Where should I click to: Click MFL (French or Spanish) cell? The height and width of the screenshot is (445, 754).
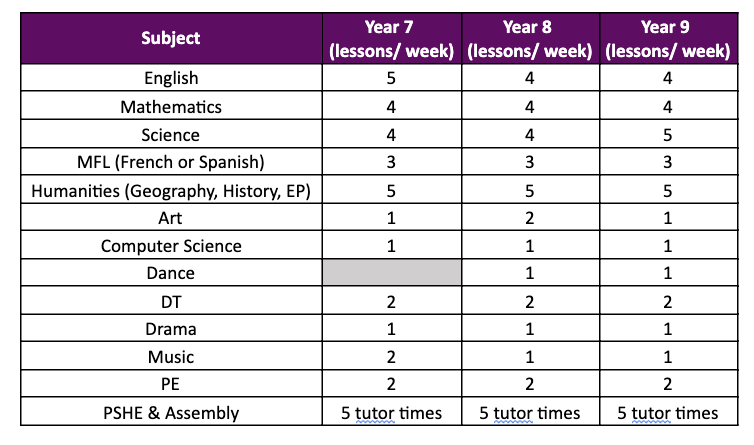pos(171,162)
